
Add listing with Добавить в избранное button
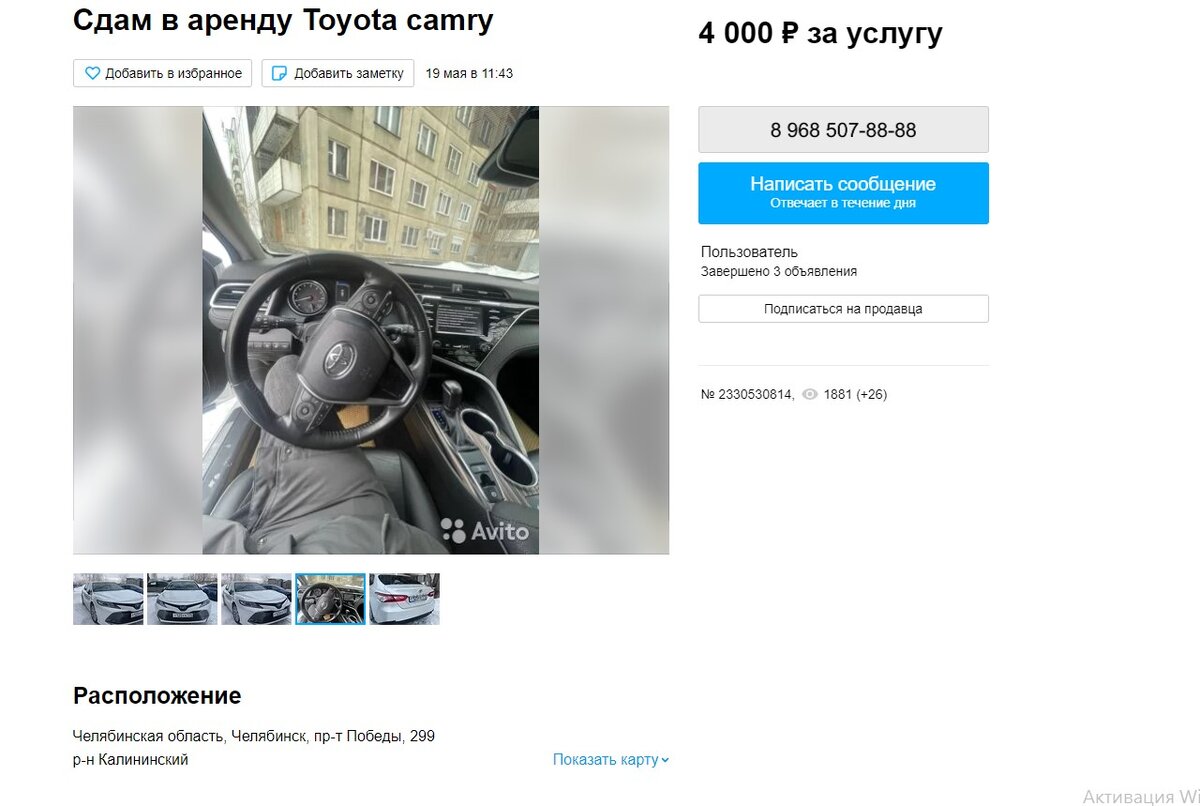pyautogui.click(x=162, y=73)
